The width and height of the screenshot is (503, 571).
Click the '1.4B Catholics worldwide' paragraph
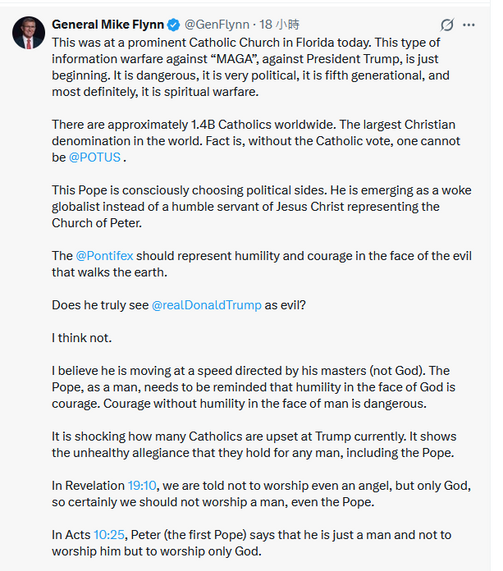point(256,141)
